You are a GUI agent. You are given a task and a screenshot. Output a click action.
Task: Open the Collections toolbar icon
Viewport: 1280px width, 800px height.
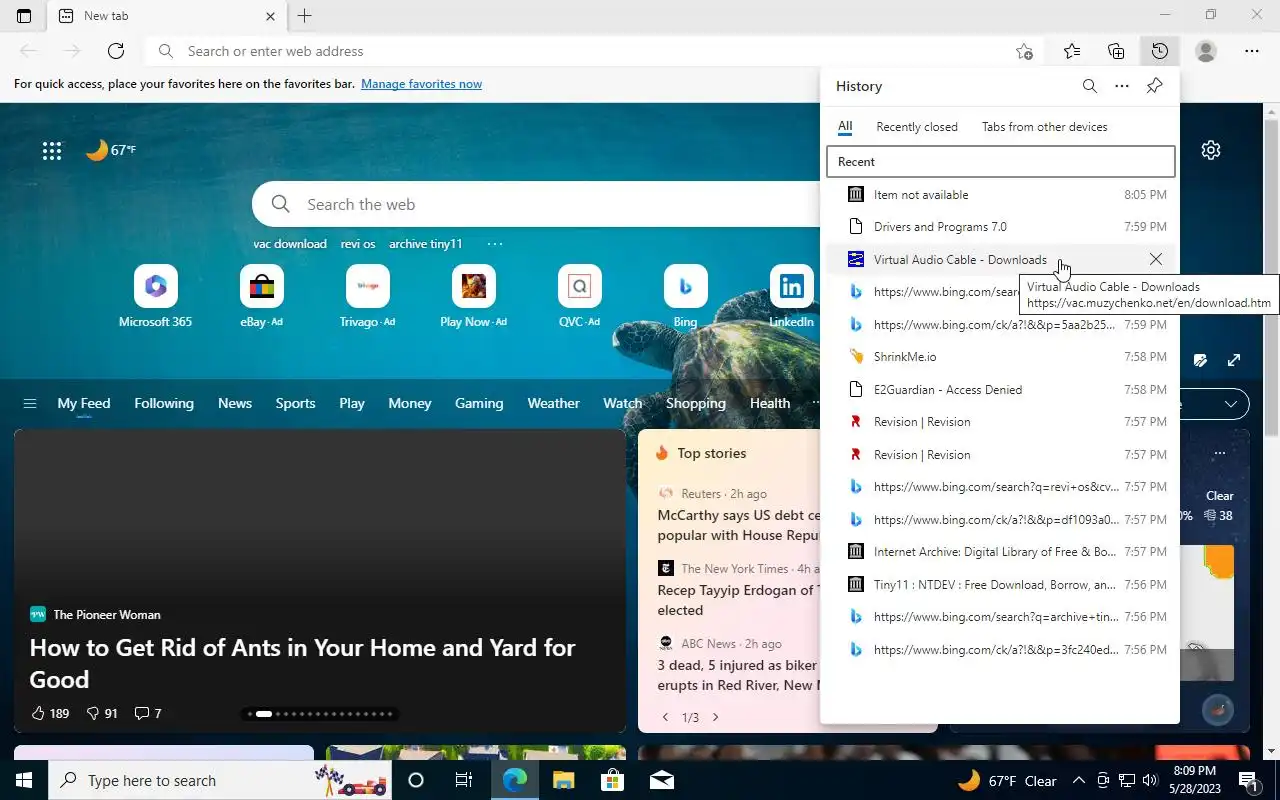1116,51
